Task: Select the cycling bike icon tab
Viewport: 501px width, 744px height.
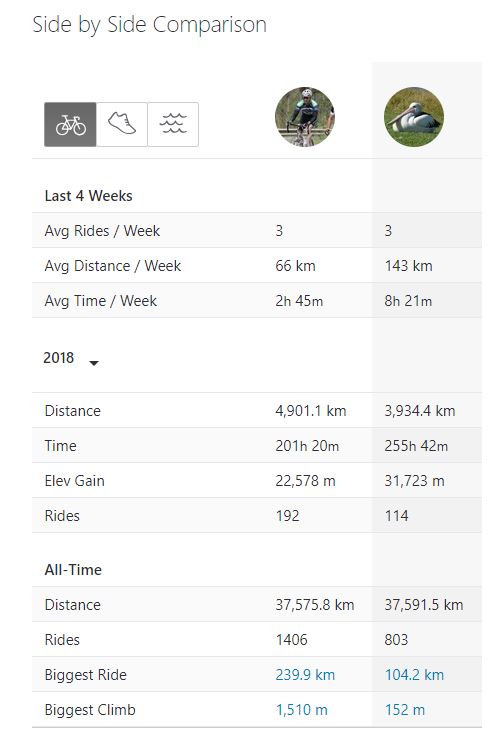Action: pyautogui.click(x=70, y=124)
